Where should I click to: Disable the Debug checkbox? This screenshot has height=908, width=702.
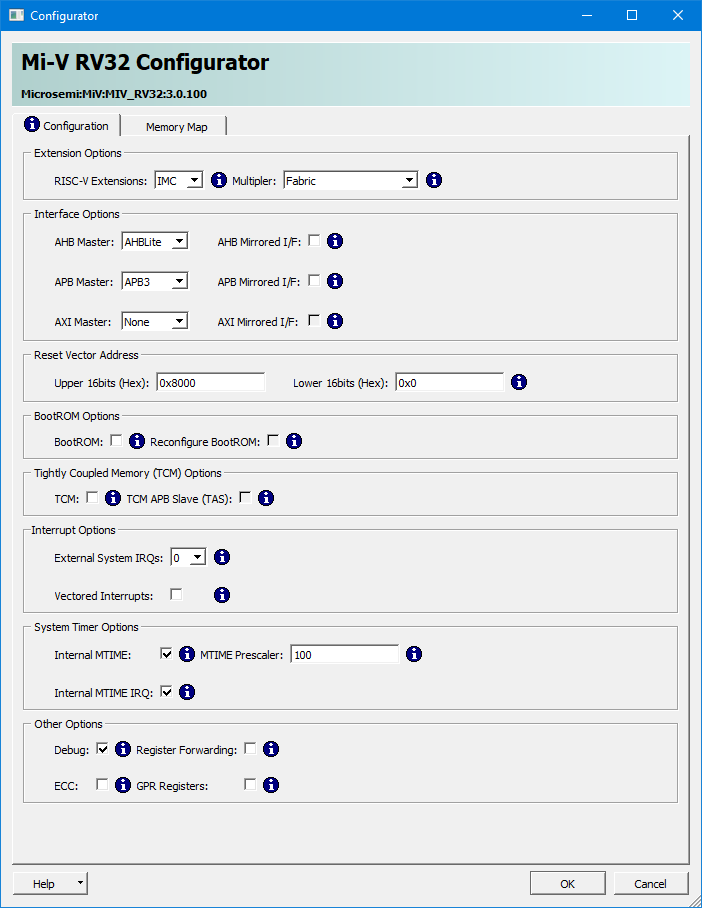tap(103, 749)
